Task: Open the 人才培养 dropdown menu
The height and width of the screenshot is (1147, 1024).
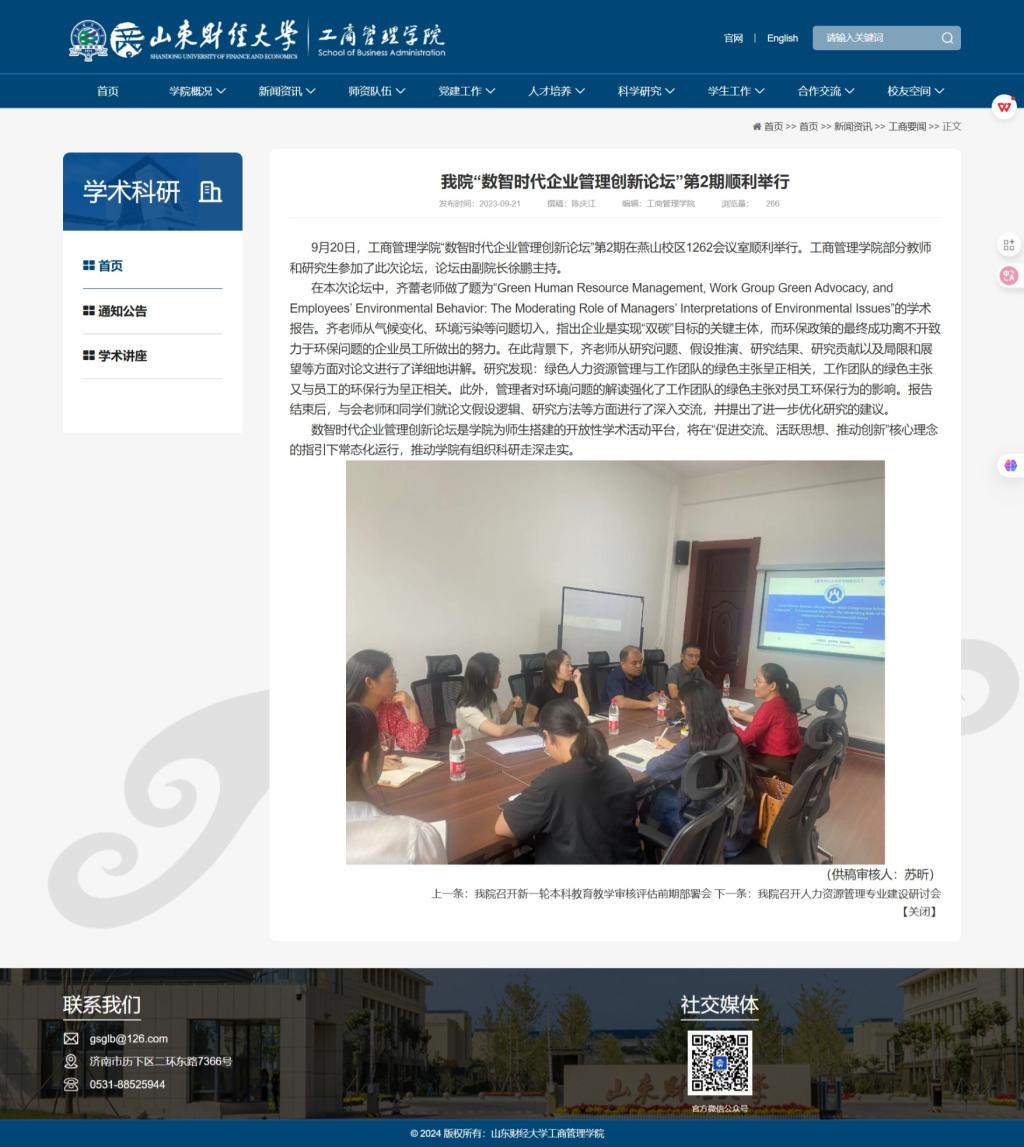Action: click(x=556, y=91)
